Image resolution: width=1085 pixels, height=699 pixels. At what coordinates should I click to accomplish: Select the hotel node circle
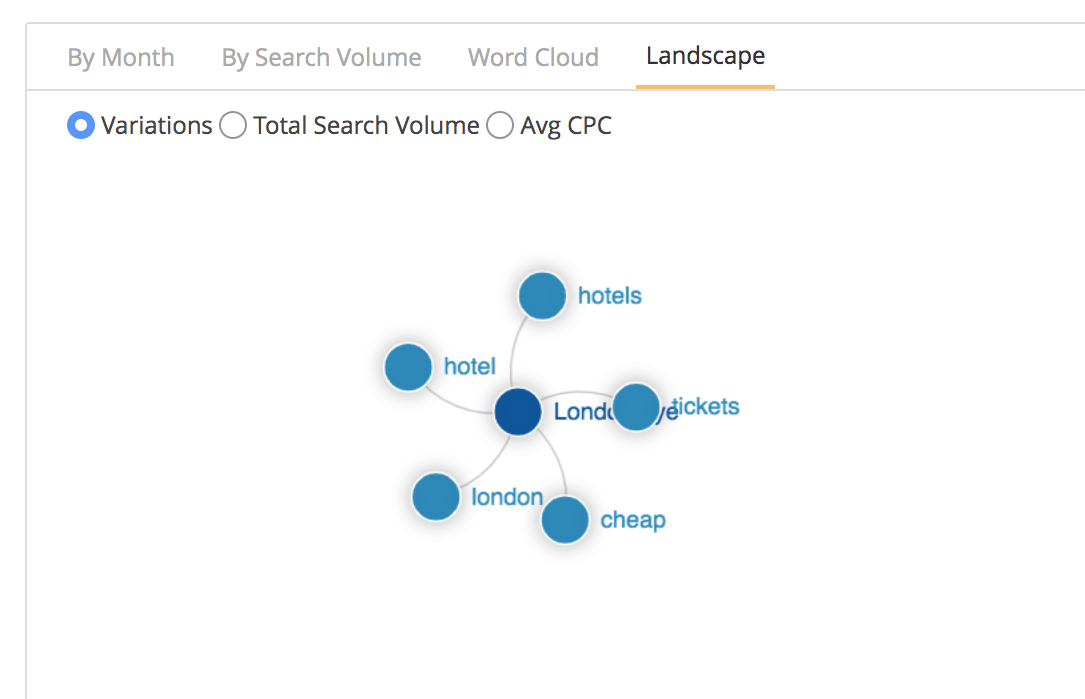[408, 367]
